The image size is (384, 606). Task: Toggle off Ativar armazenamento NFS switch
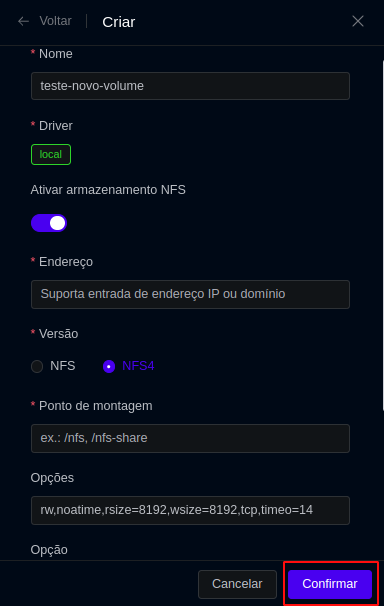point(49,223)
